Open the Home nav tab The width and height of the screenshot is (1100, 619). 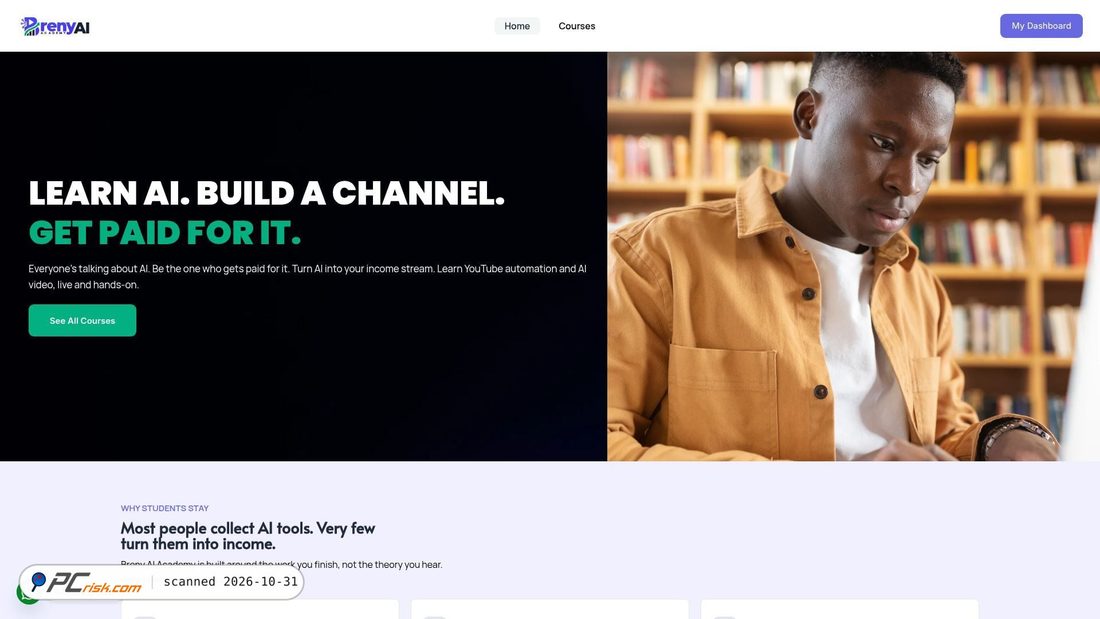517,26
